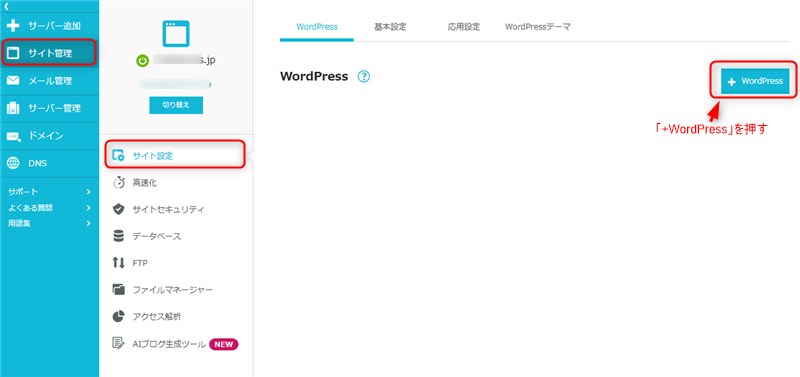
Task: Expand the サポート submenu
Action: pos(49,192)
